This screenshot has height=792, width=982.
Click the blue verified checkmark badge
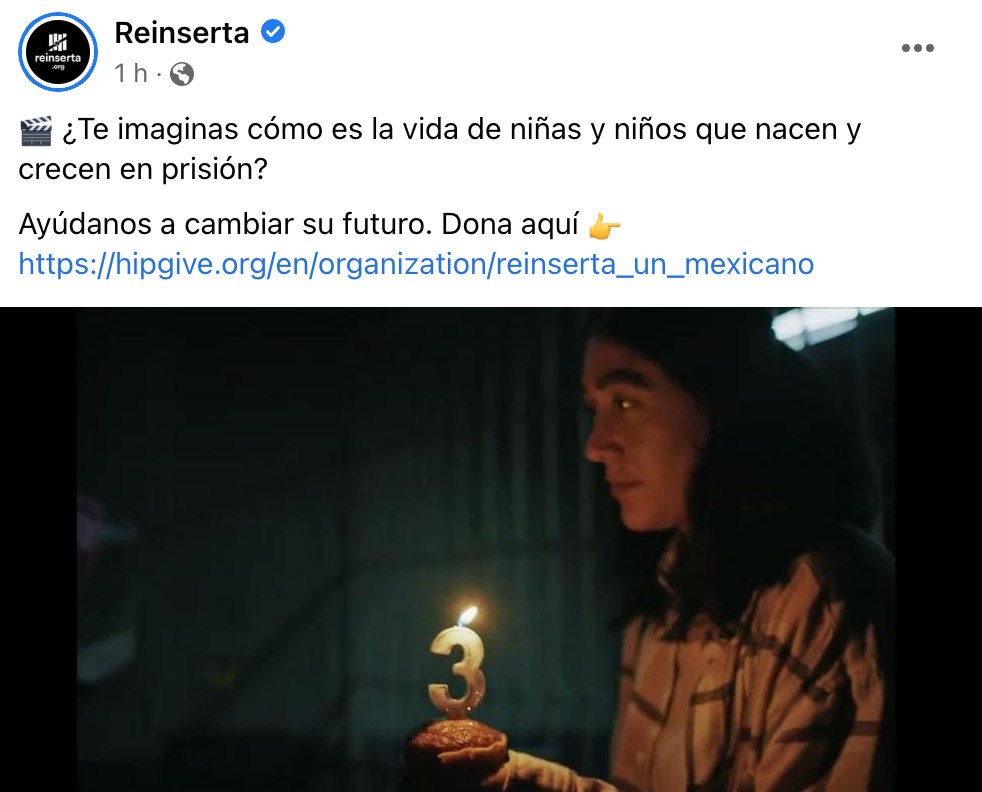tap(273, 31)
